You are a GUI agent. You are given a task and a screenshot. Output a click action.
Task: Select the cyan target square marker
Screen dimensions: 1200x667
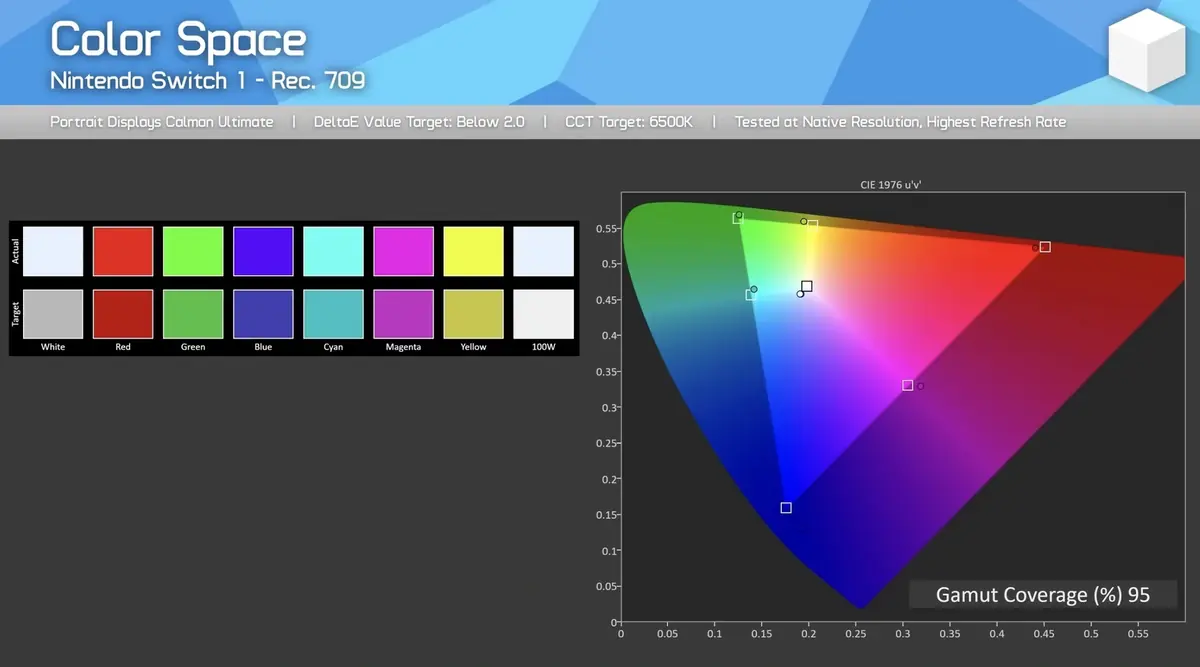(750, 295)
